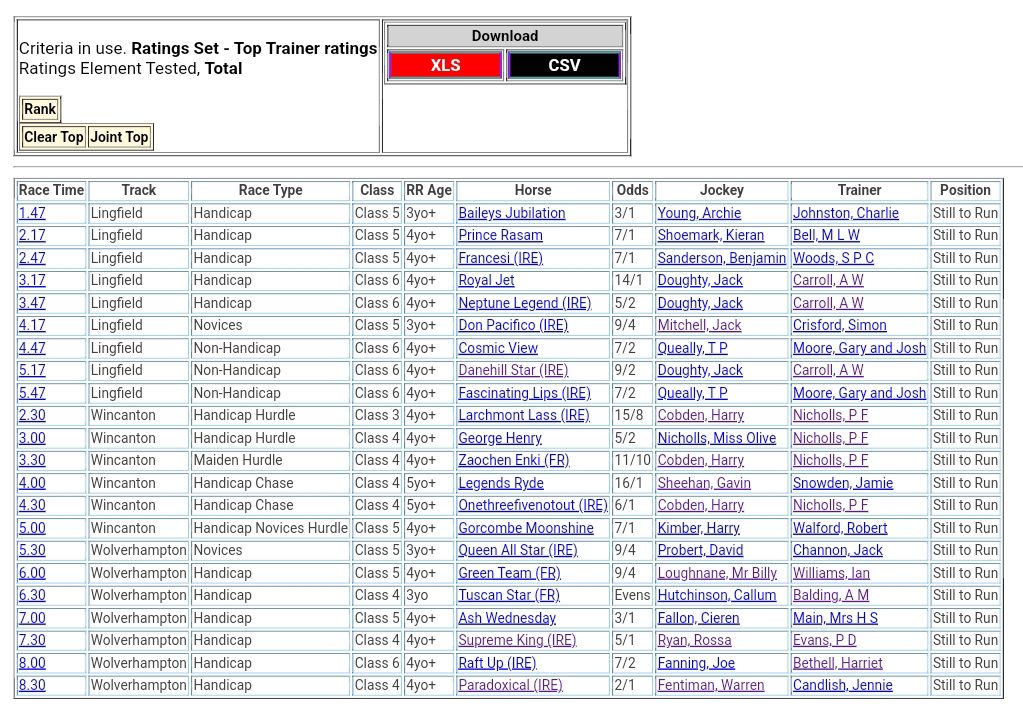This screenshot has width=1023, height=713.
Task: Open the 8.30 Wolverhampton race link
Action: (x=32, y=686)
